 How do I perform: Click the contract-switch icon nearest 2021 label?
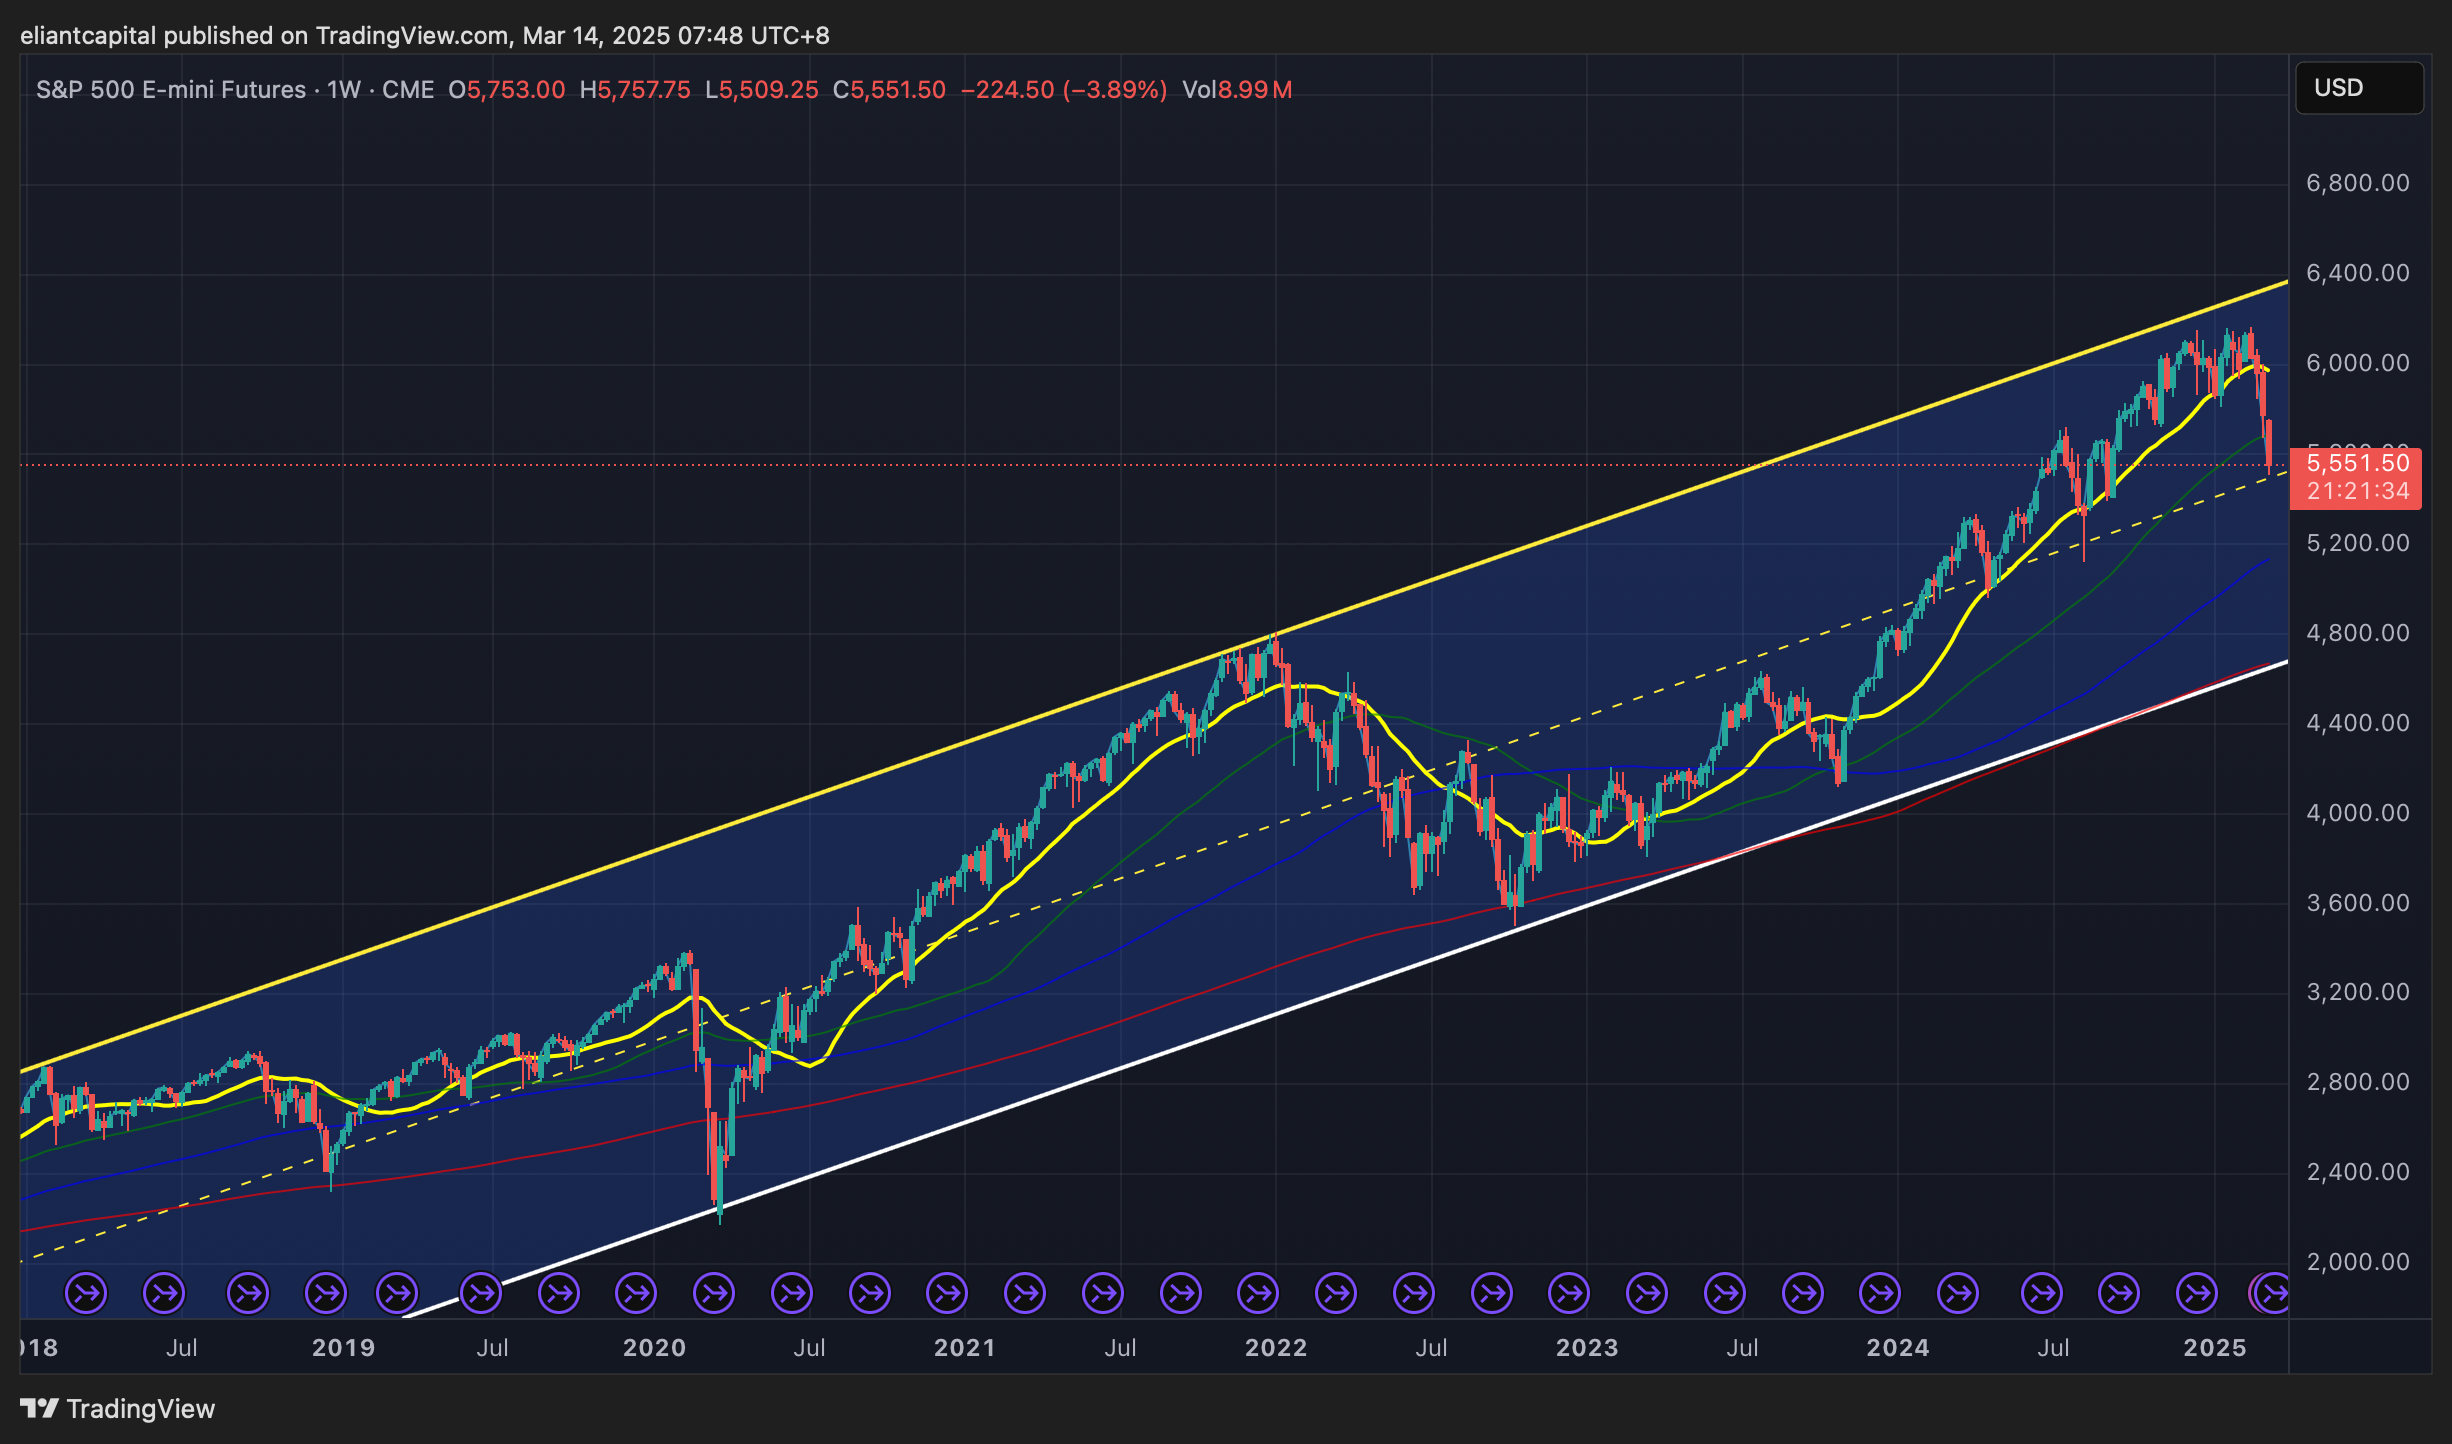947,1293
